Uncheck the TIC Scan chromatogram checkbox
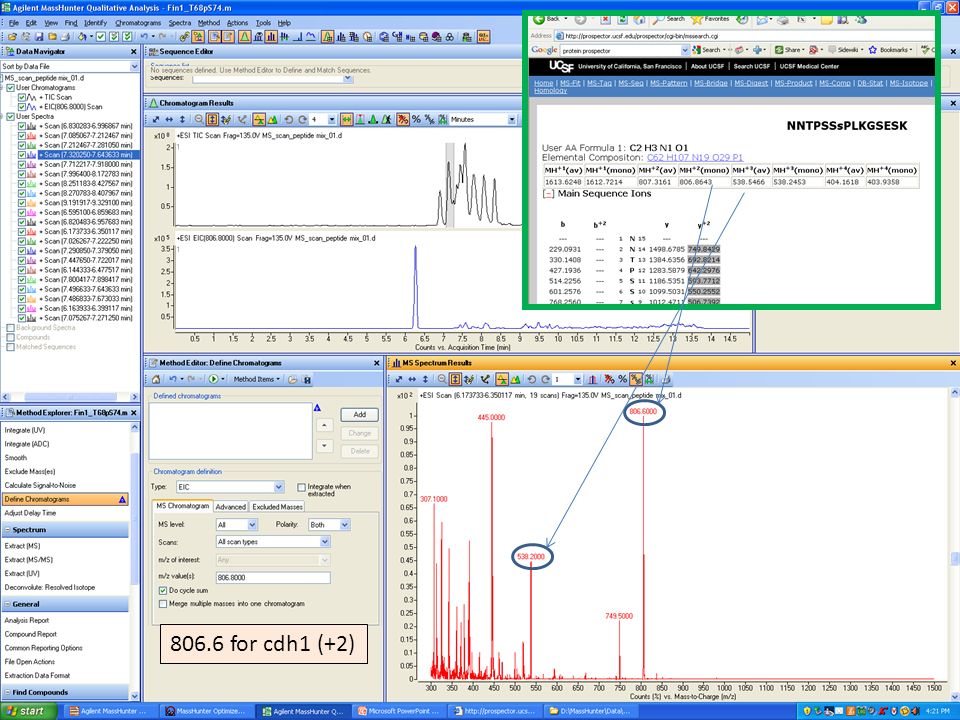The width and height of the screenshot is (960, 720). click(x=22, y=97)
